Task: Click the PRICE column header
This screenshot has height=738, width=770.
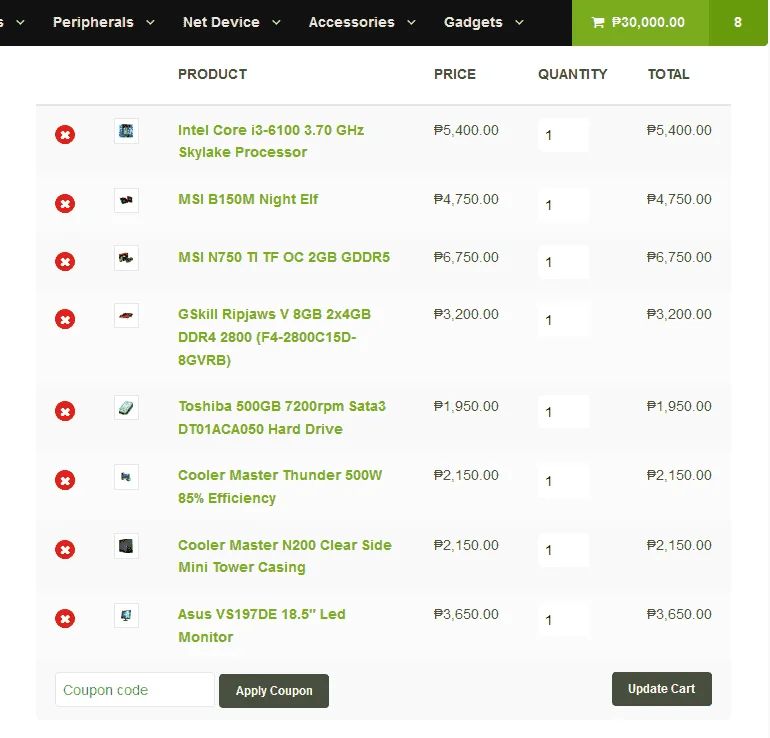Action: [455, 74]
